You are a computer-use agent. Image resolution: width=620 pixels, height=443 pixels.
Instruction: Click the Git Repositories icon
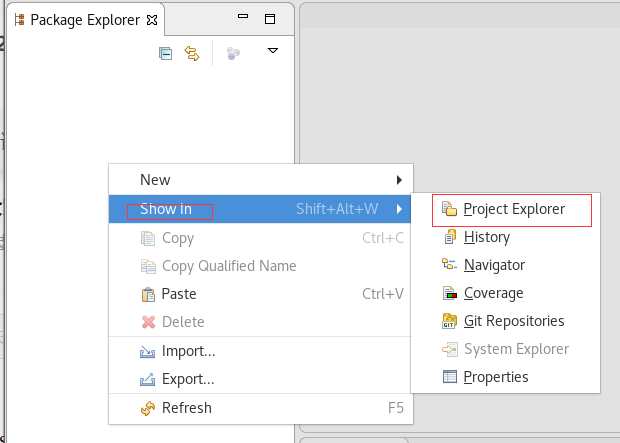coord(450,321)
